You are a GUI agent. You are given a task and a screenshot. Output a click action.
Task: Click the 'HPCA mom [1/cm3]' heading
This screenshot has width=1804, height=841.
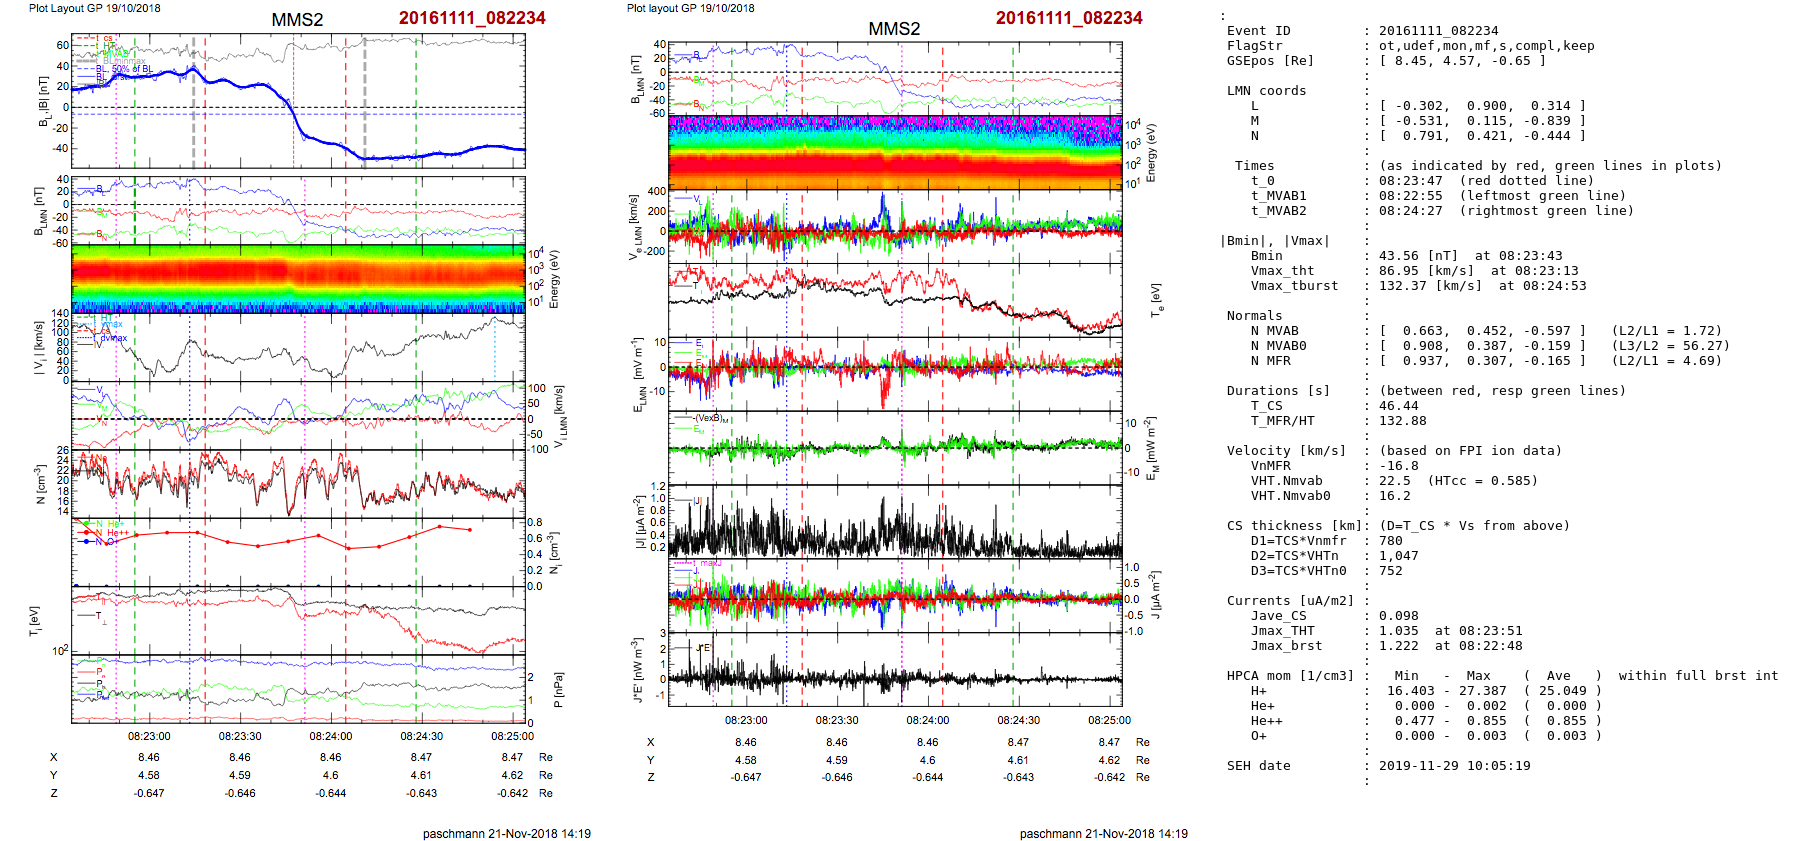pyautogui.click(x=1290, y=676)
